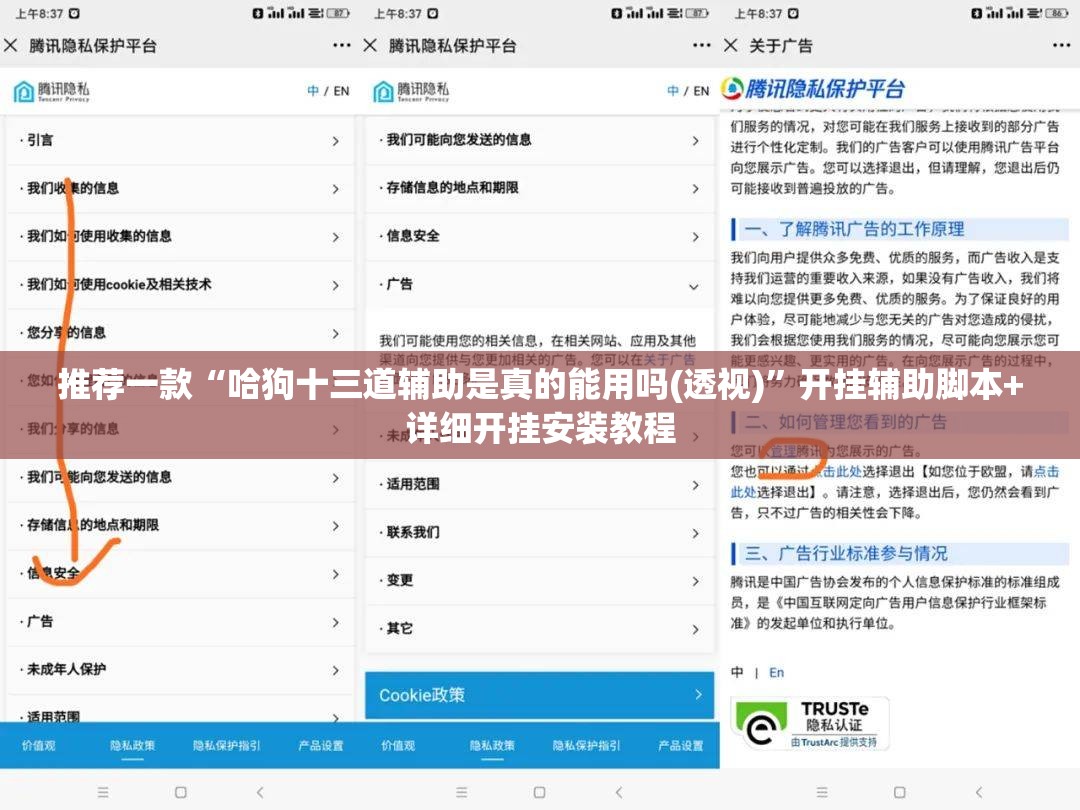The image size is (1080, 810).
Task: Tap Android home icon on 关于广告 screen
Action: [900, 792]
